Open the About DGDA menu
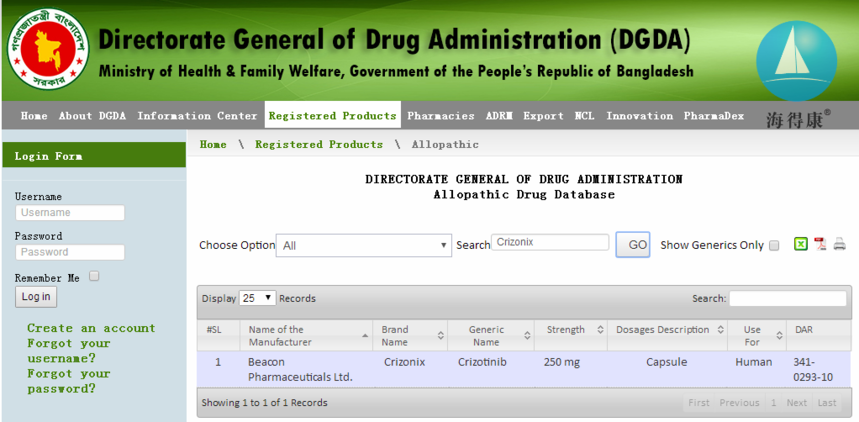 [x=92, y=116]
